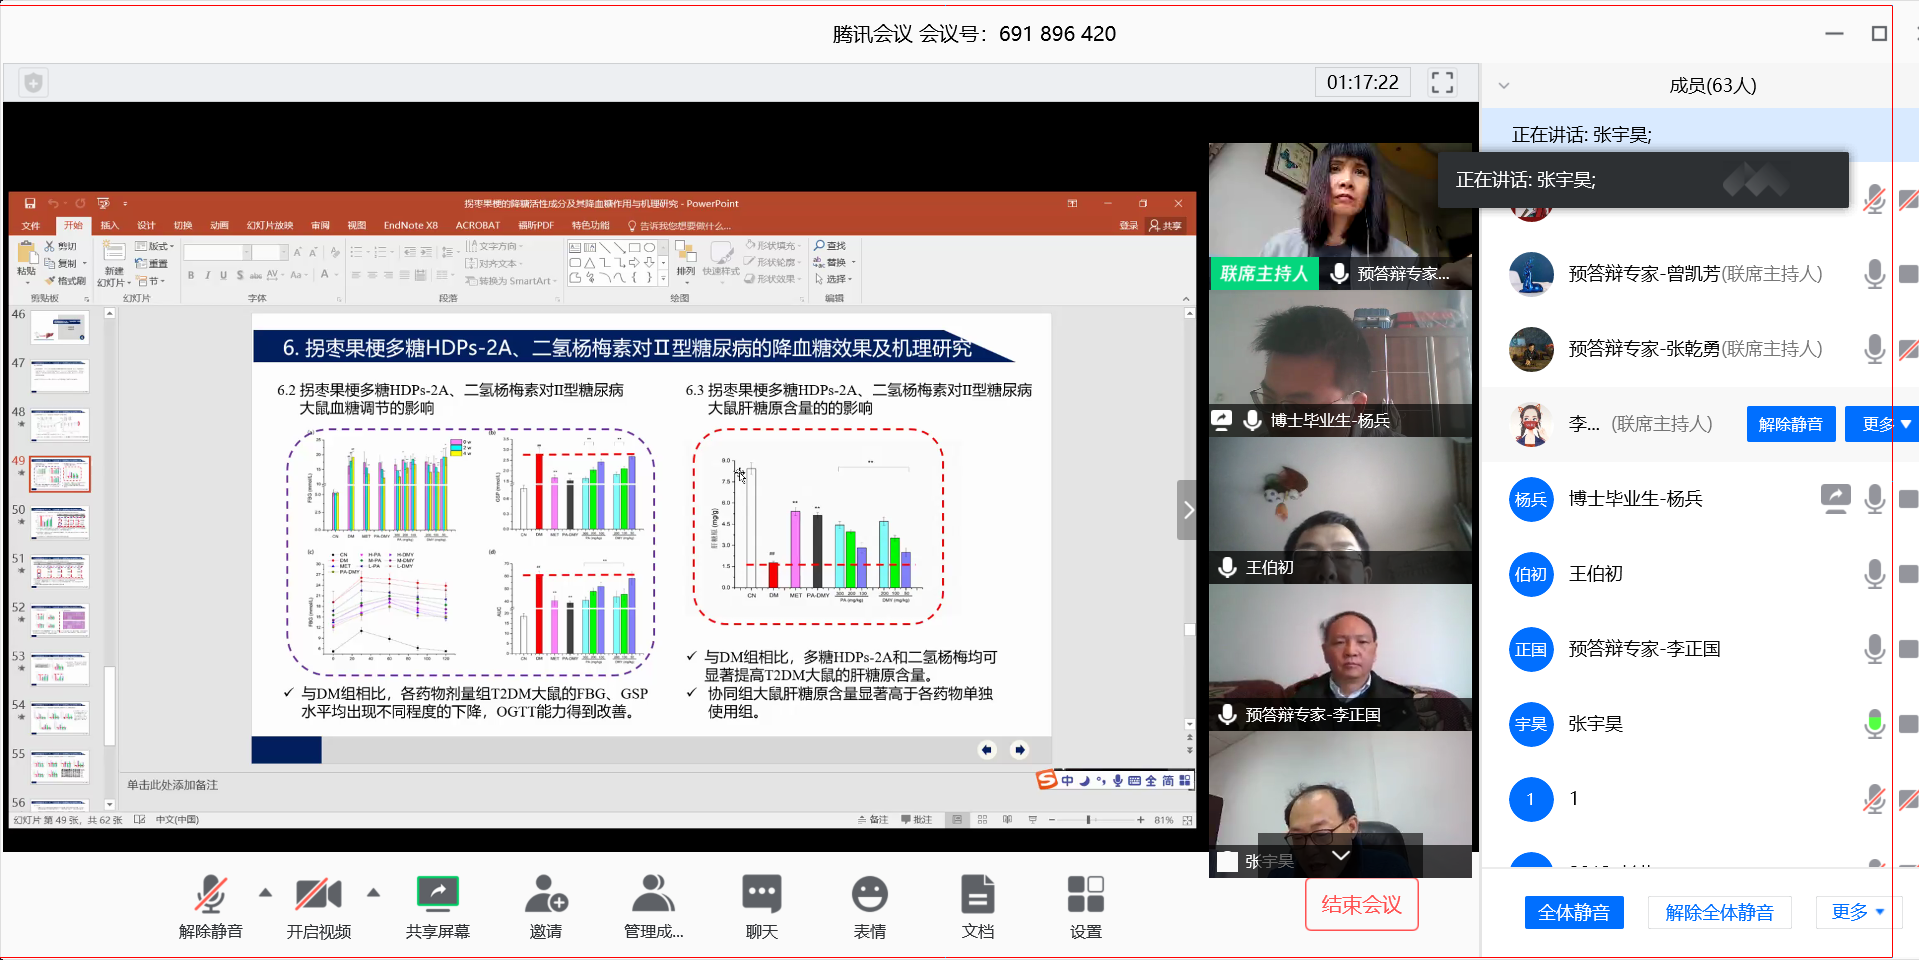The height and width of the screenshot is (960, 1919).
Task: Expand video options arrow beside 开启视频
Action: click(x=373, y=892)
